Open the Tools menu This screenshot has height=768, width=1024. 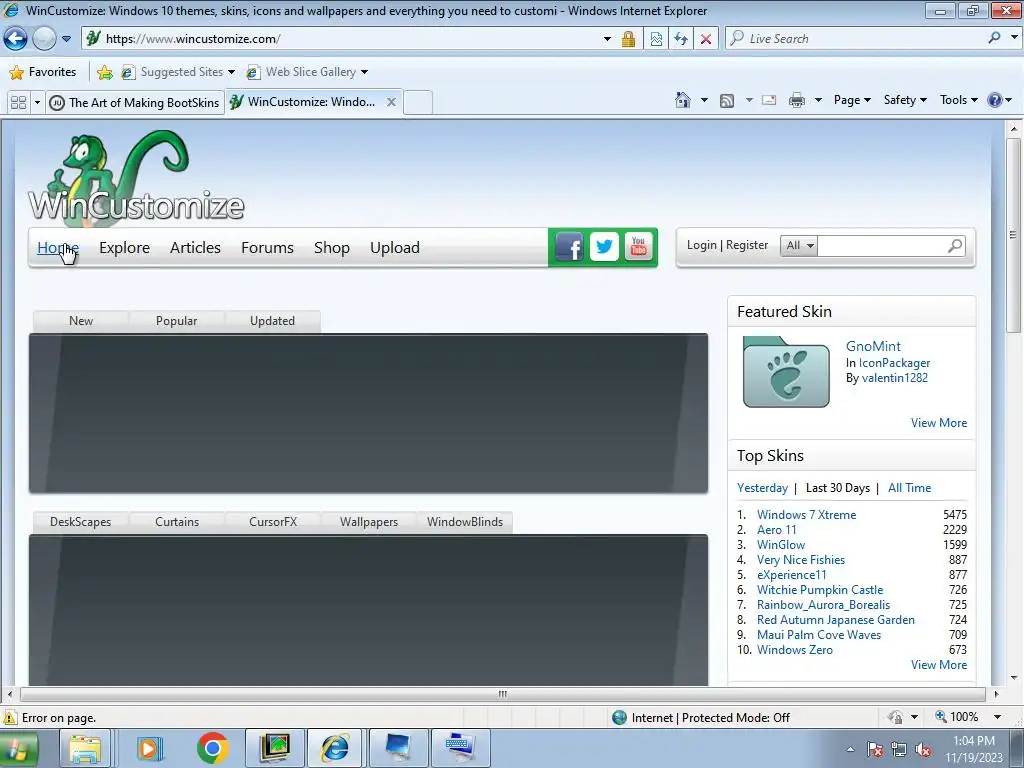click(x=959, y=100)
